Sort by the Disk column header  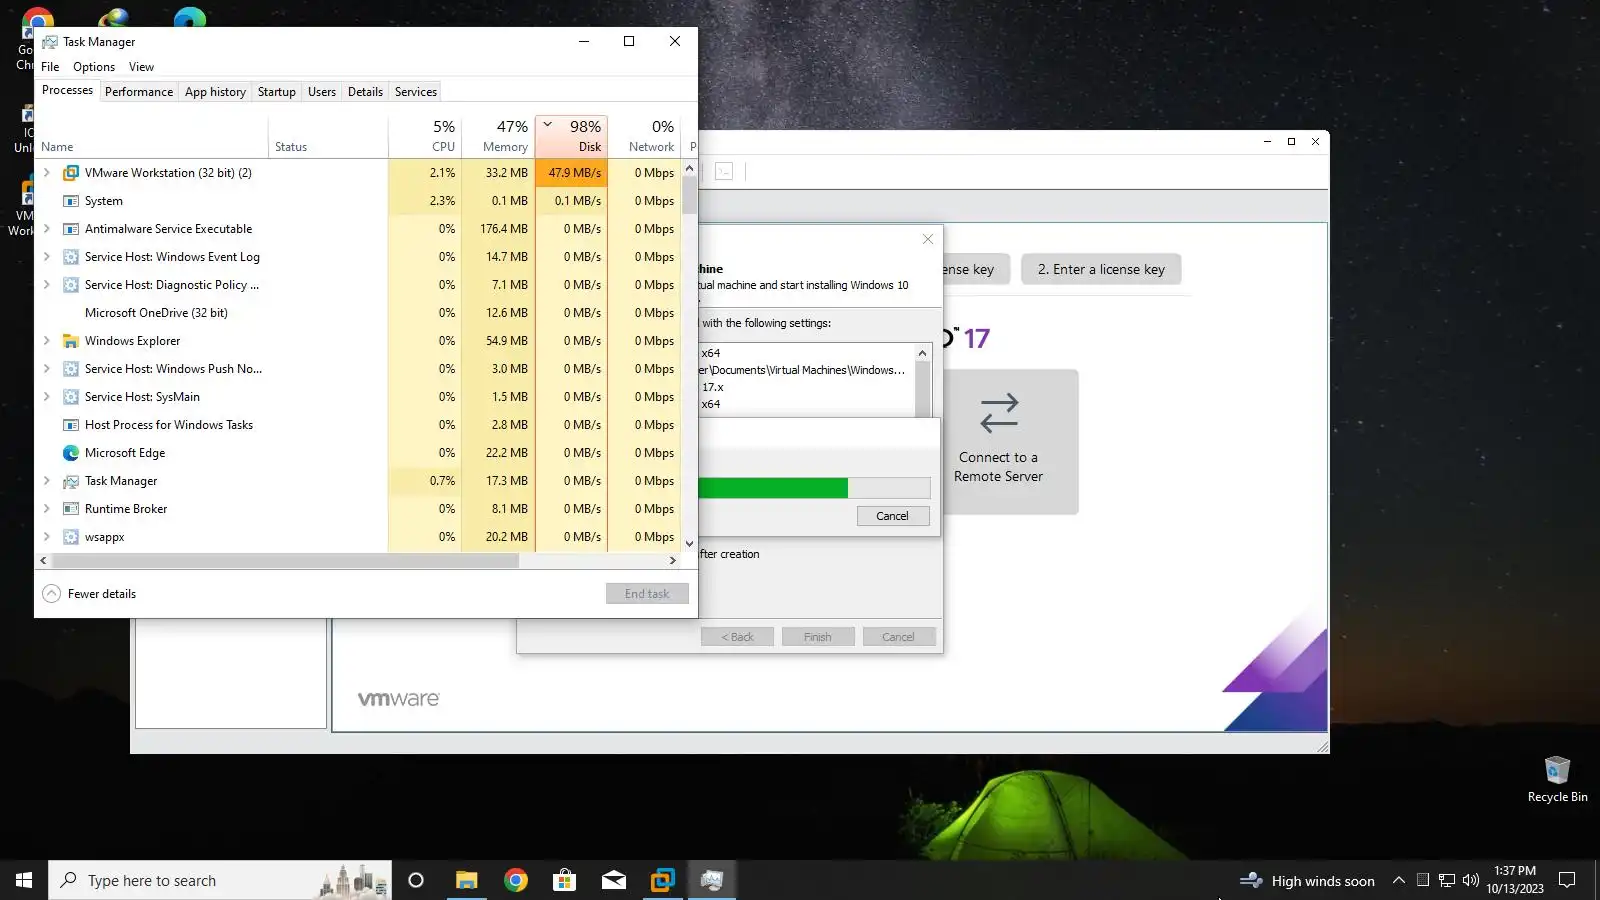click(x=572, y=136)
